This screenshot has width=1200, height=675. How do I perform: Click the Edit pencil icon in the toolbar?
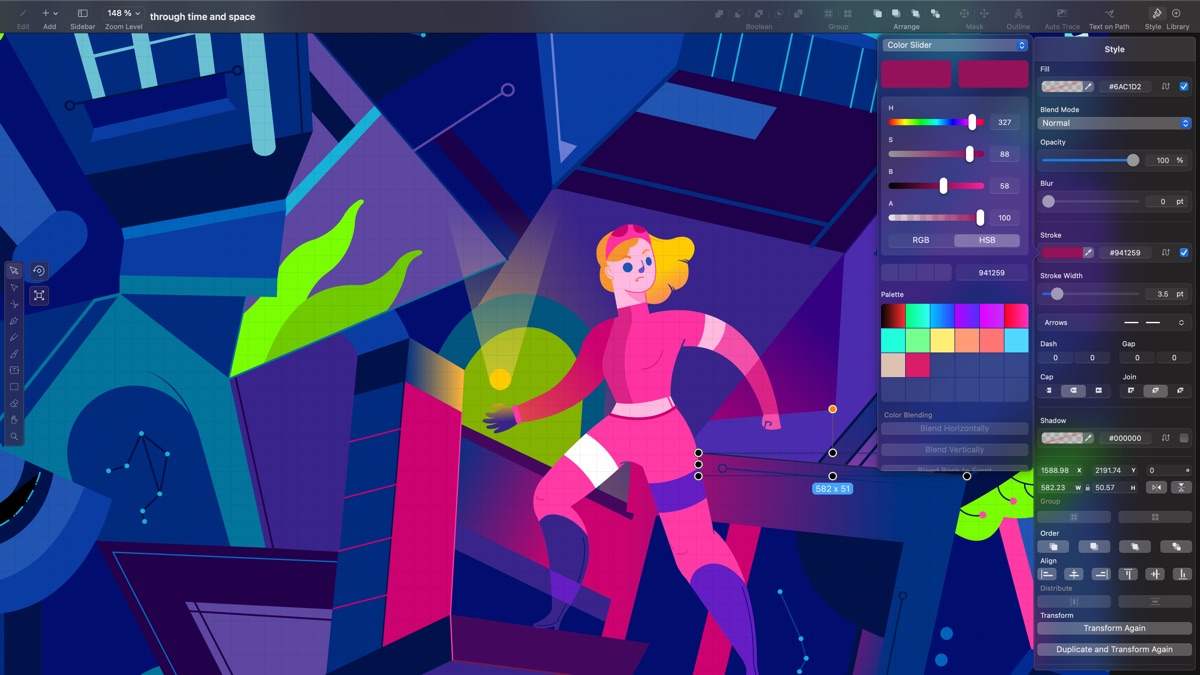[x=23, y=14]
